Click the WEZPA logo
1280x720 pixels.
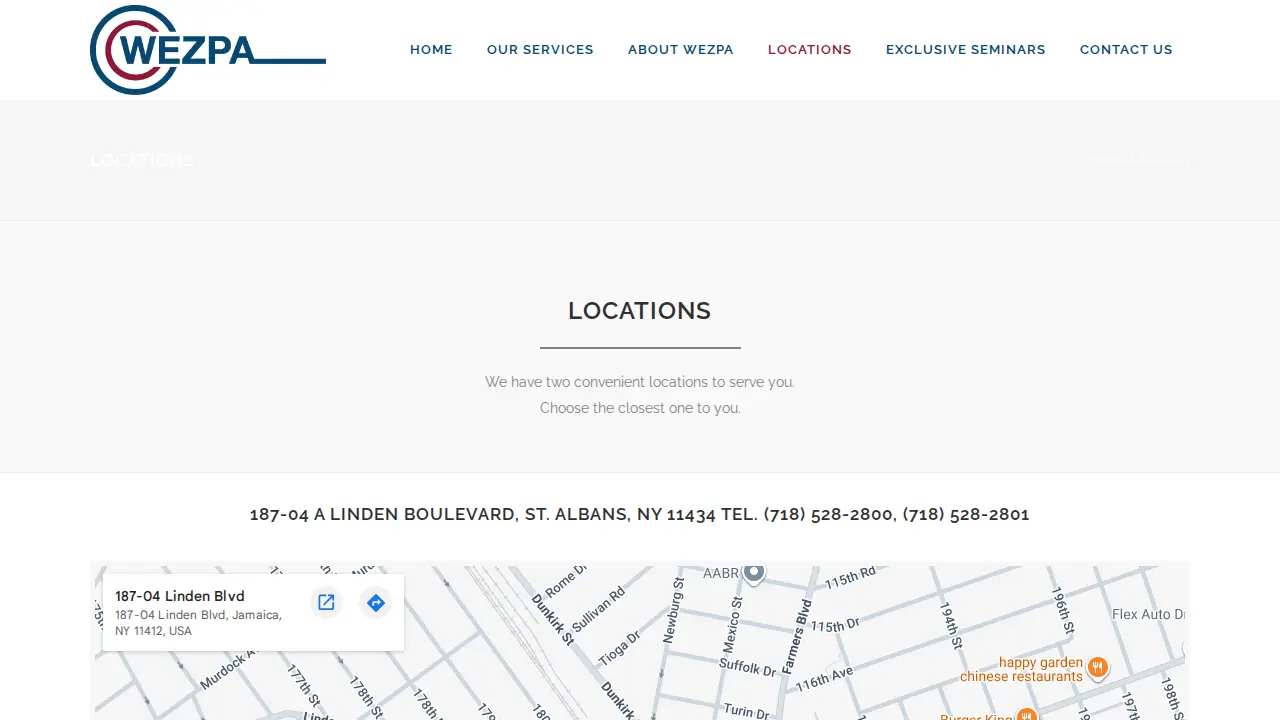tap(208, 50)
